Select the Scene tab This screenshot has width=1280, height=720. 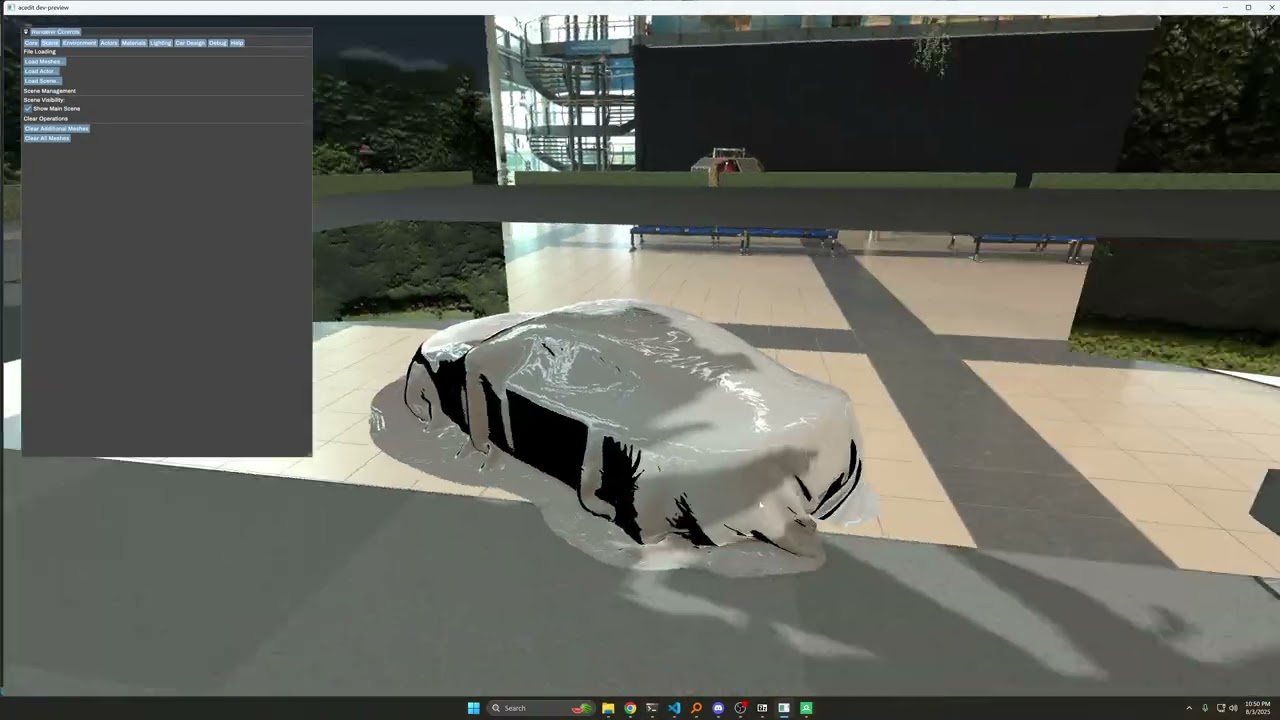coord(50,43)
